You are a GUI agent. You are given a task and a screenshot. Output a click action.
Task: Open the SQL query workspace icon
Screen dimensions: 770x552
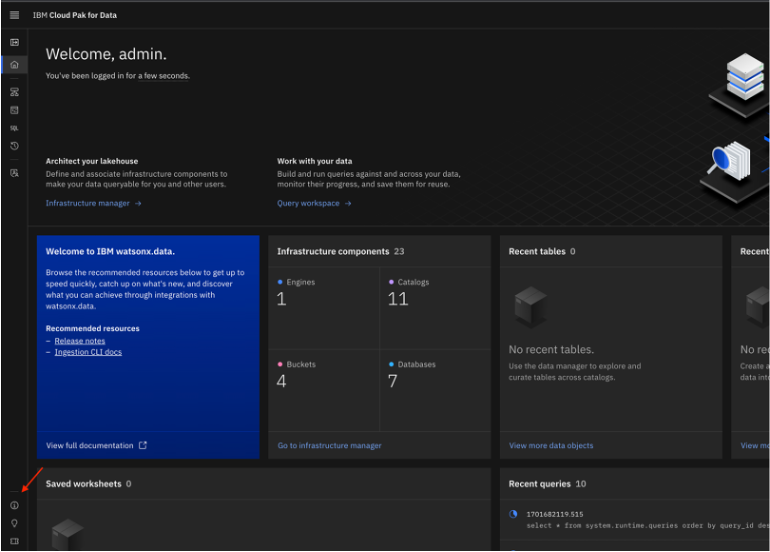(x=14, y=128)
